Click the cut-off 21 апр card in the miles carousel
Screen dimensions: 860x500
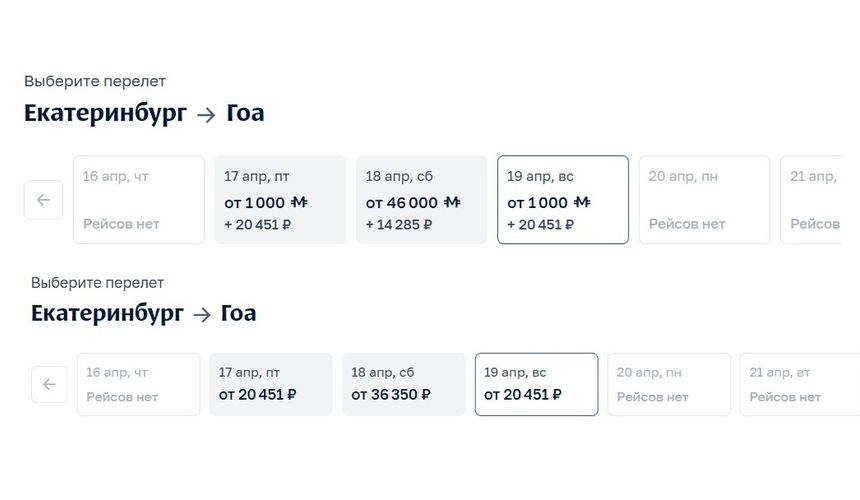(812, 200)
